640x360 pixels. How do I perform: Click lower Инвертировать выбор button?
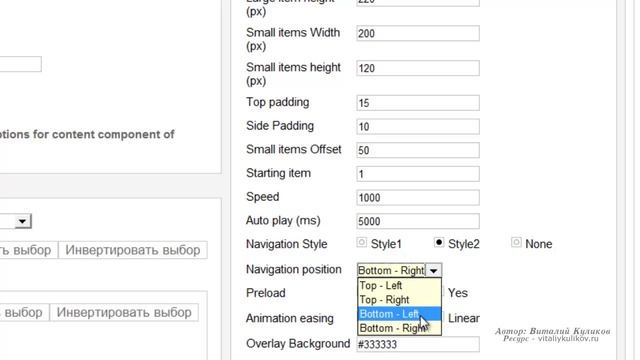click(x=124, y=313)
